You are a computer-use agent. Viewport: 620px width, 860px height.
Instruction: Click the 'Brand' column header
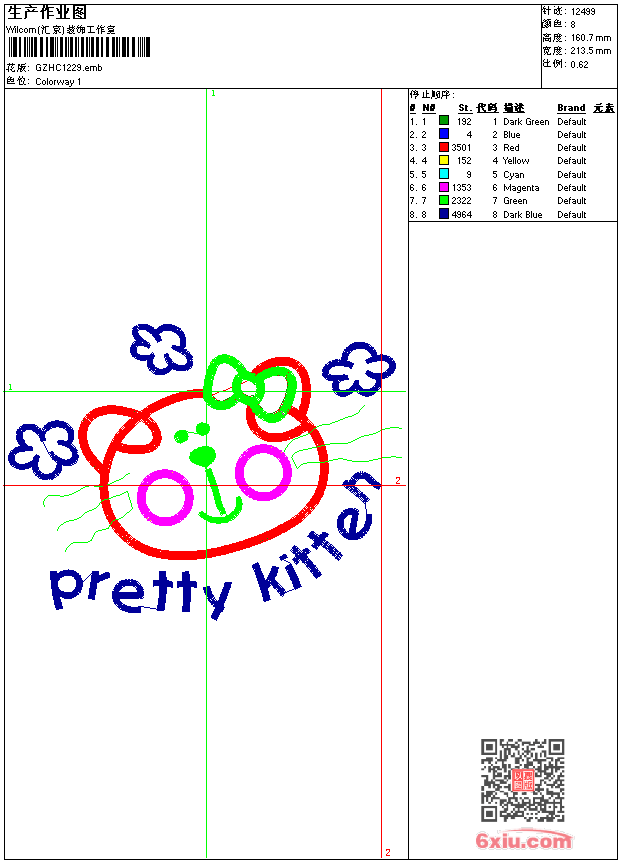[571, 108]
